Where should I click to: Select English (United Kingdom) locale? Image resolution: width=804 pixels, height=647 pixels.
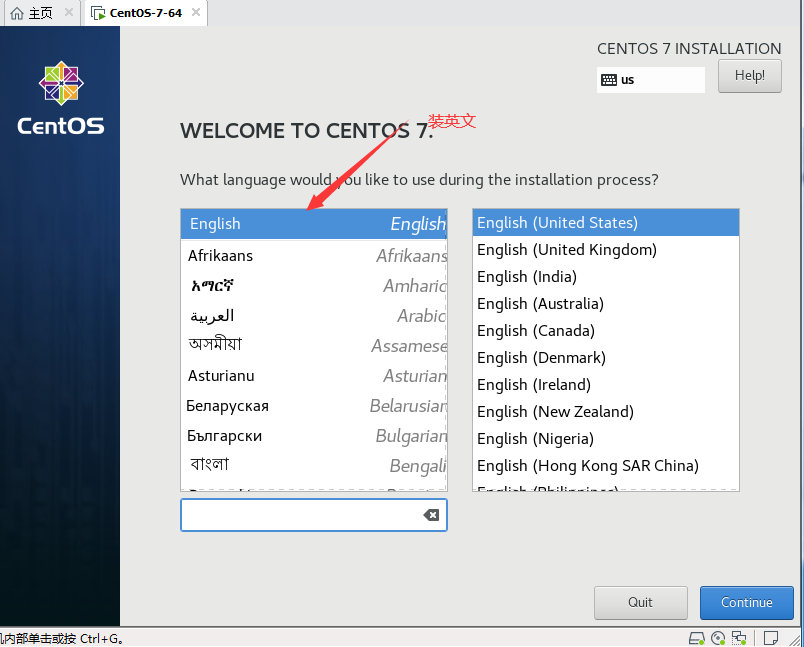coord(606,250)
